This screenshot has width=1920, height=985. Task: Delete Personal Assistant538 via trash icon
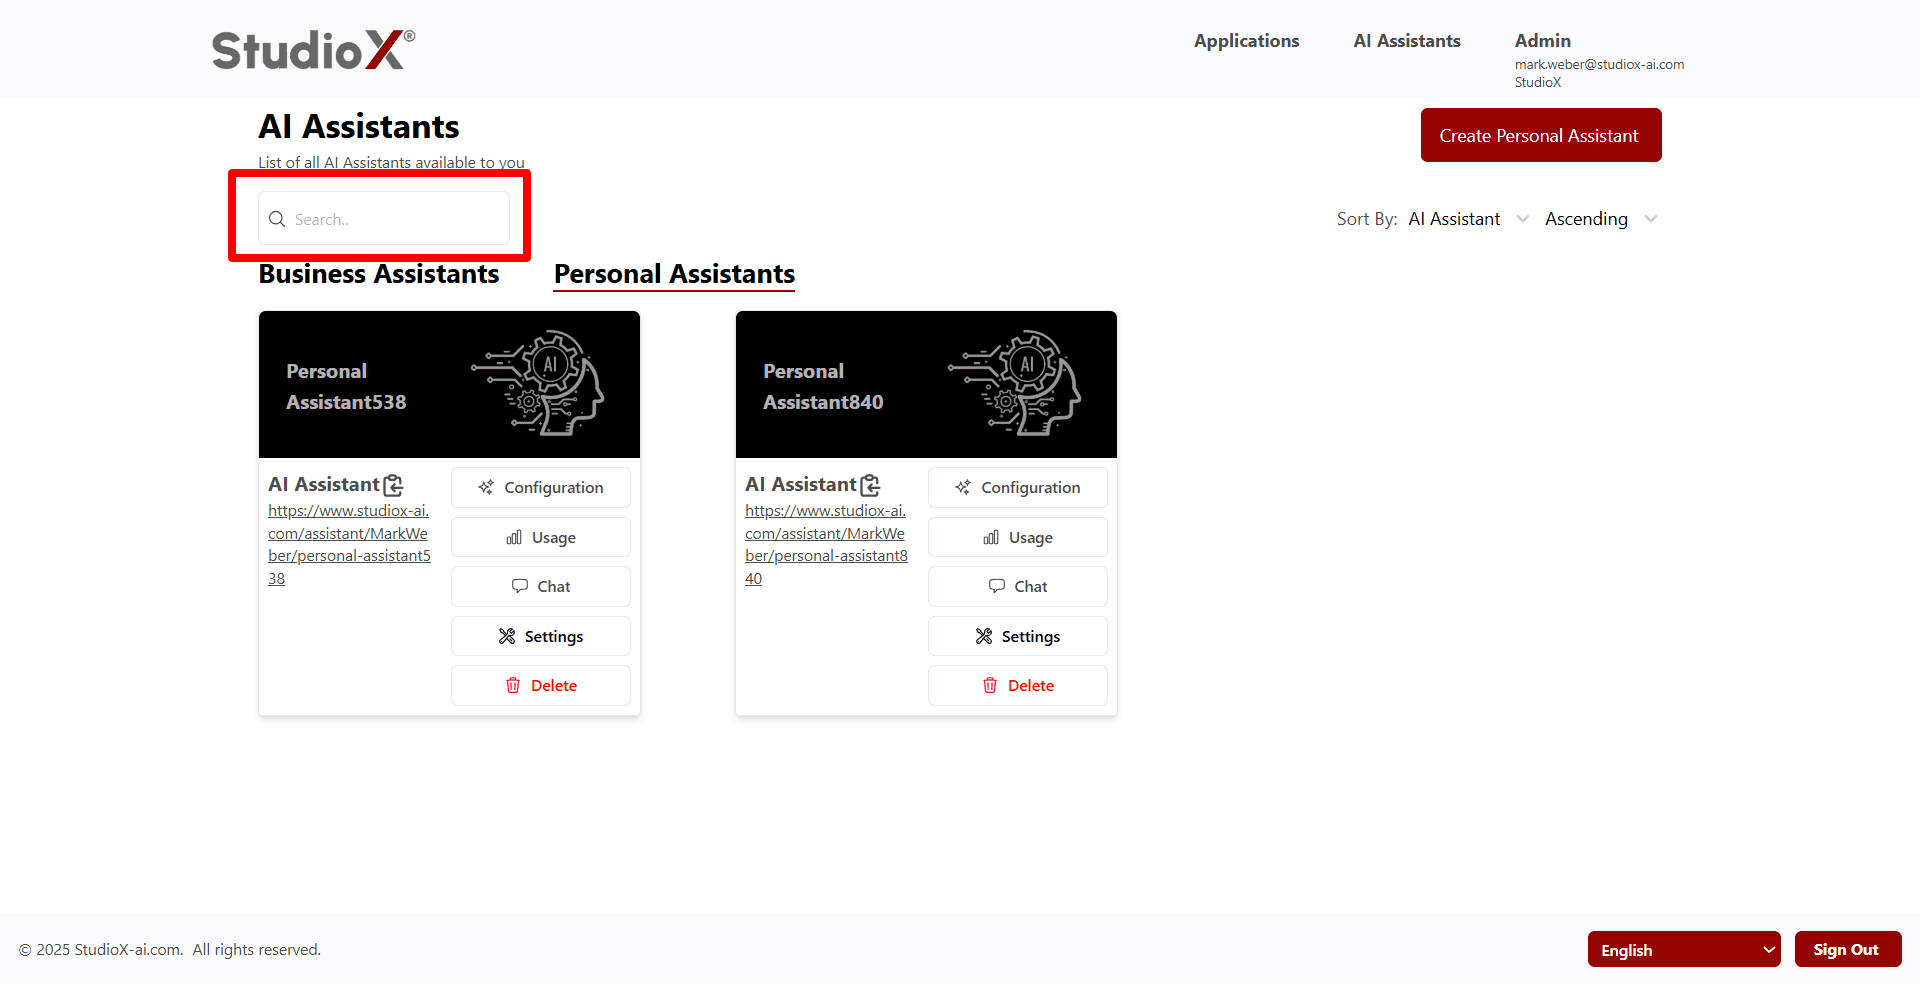point(513,685)
